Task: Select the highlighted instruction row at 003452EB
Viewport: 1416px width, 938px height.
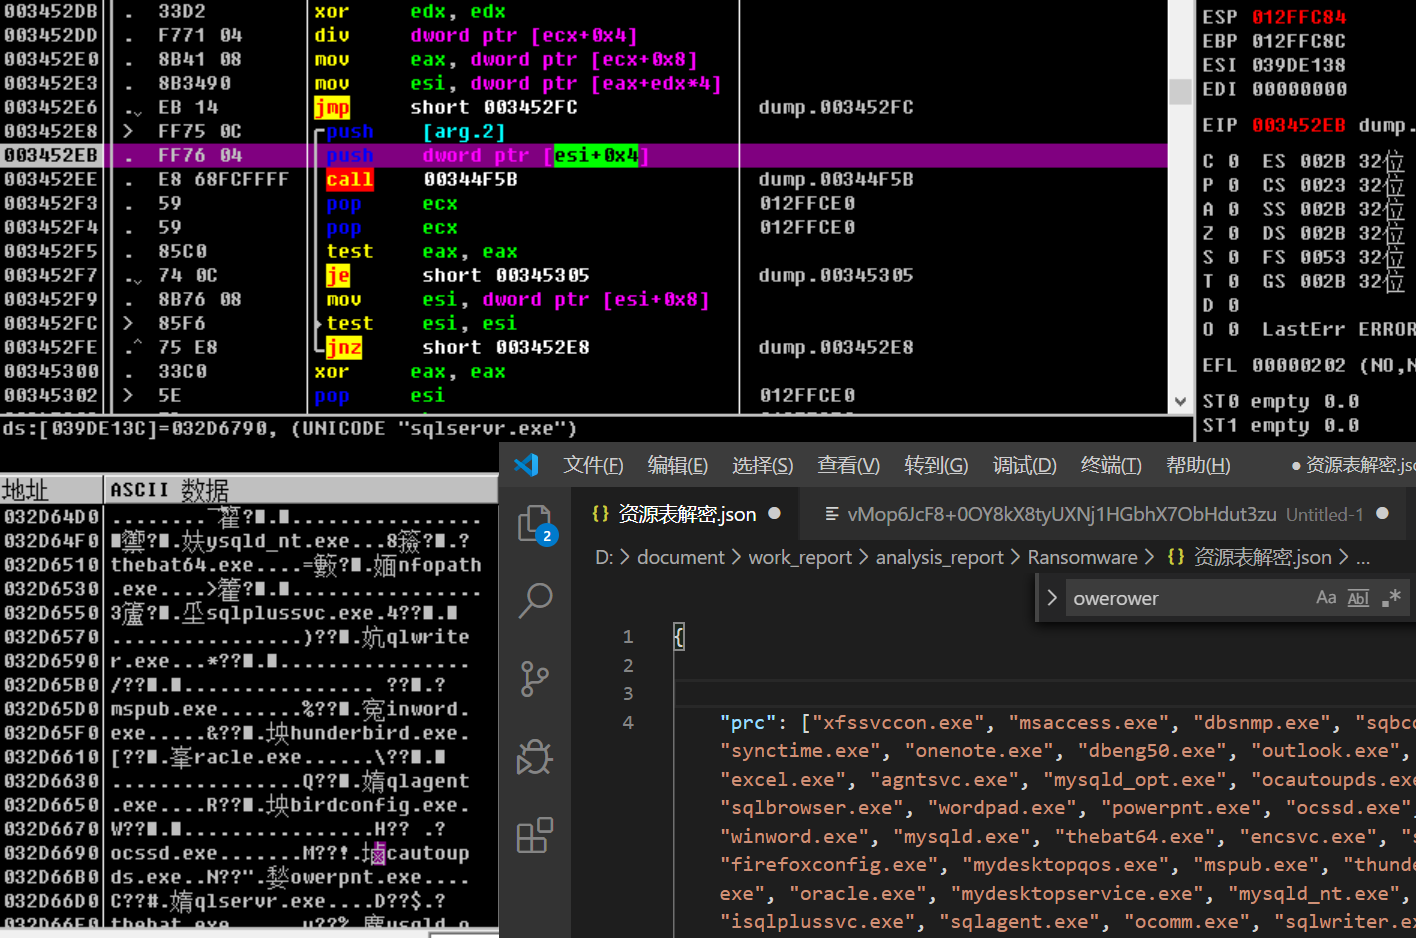Action: click(584, 155)
